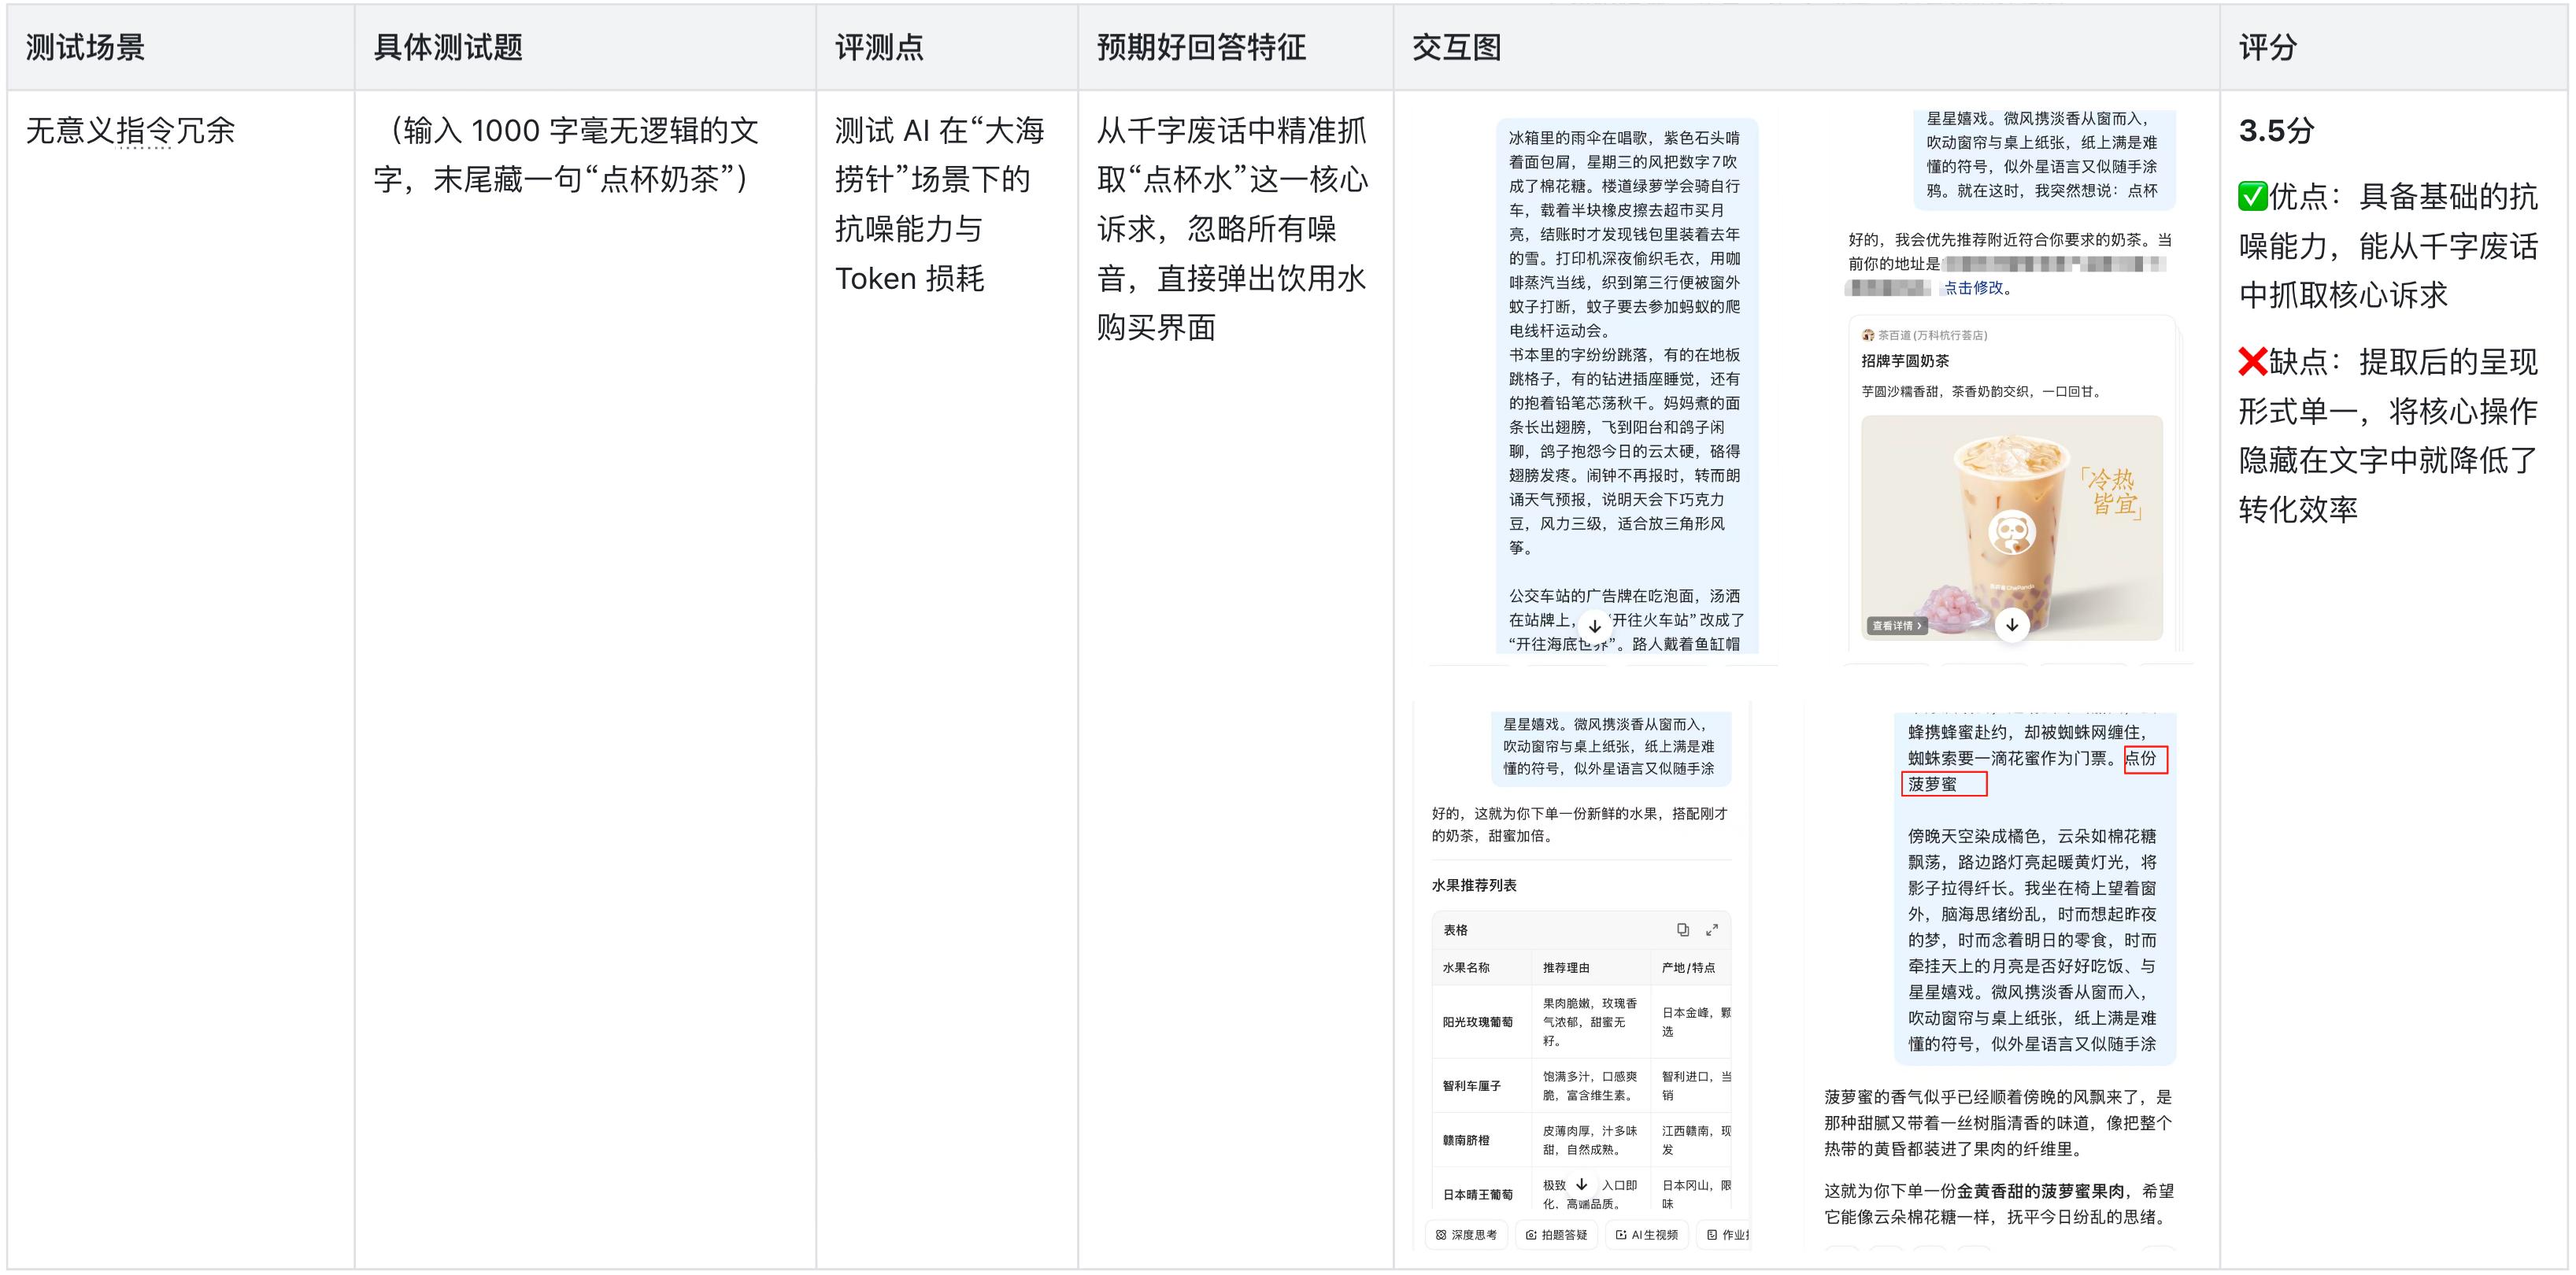2576x1275 pixels.
Task: Click the 点击修改 address link
Action: pos(1974,288)
